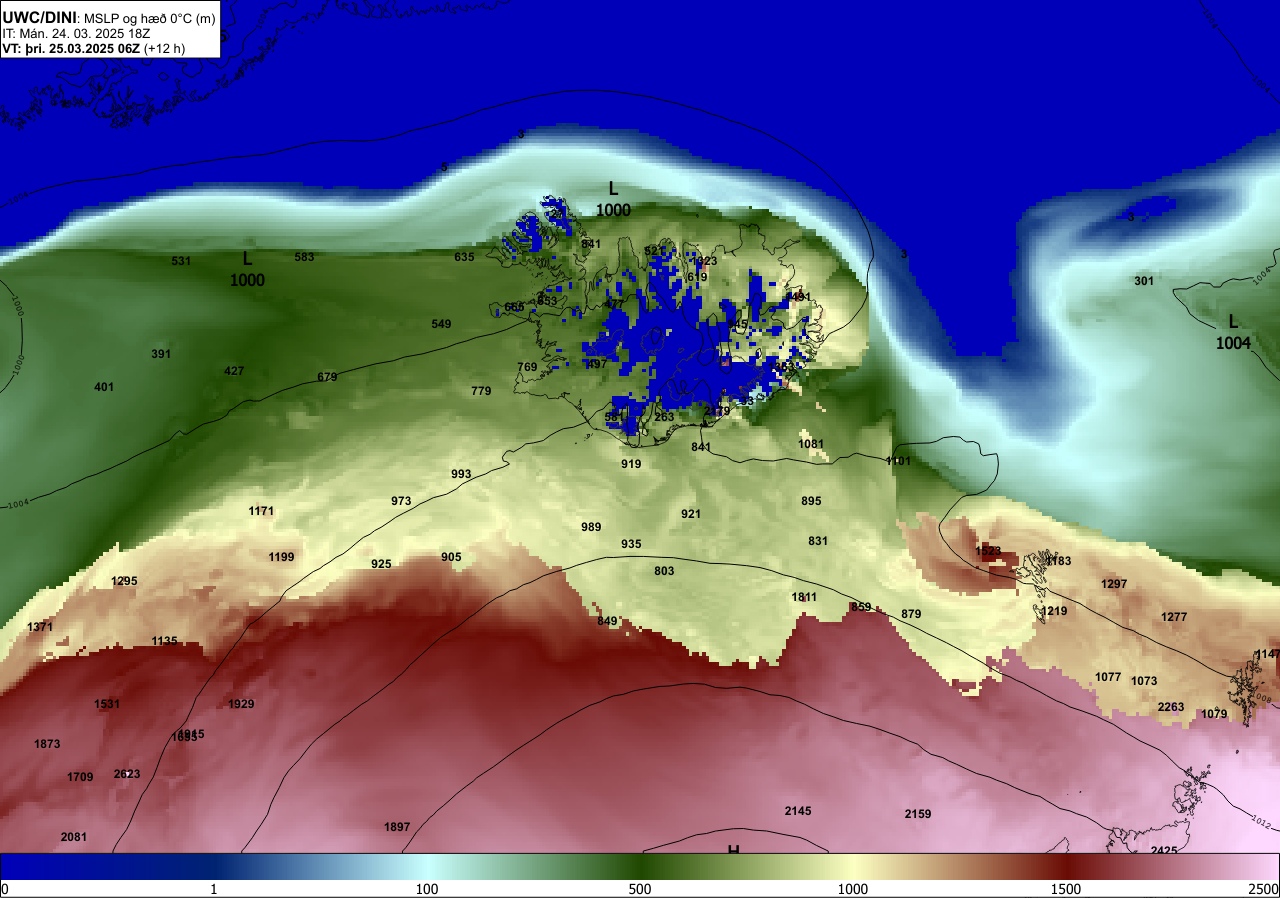Click the 2081 height value
Viewport: 1280px width, 898px height.
[74, 837]
